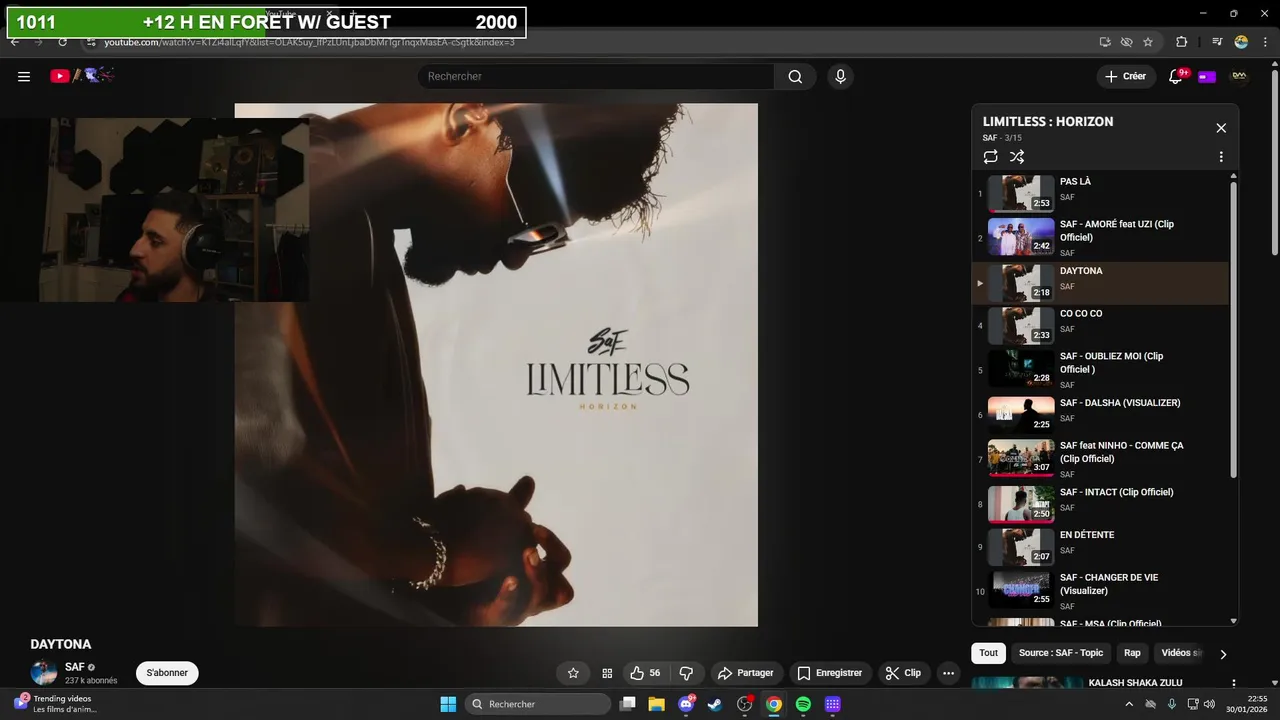Screen dimensions: 1280x720
Task: Click the playlist panel scrollbar
Action: point(1233,330)
